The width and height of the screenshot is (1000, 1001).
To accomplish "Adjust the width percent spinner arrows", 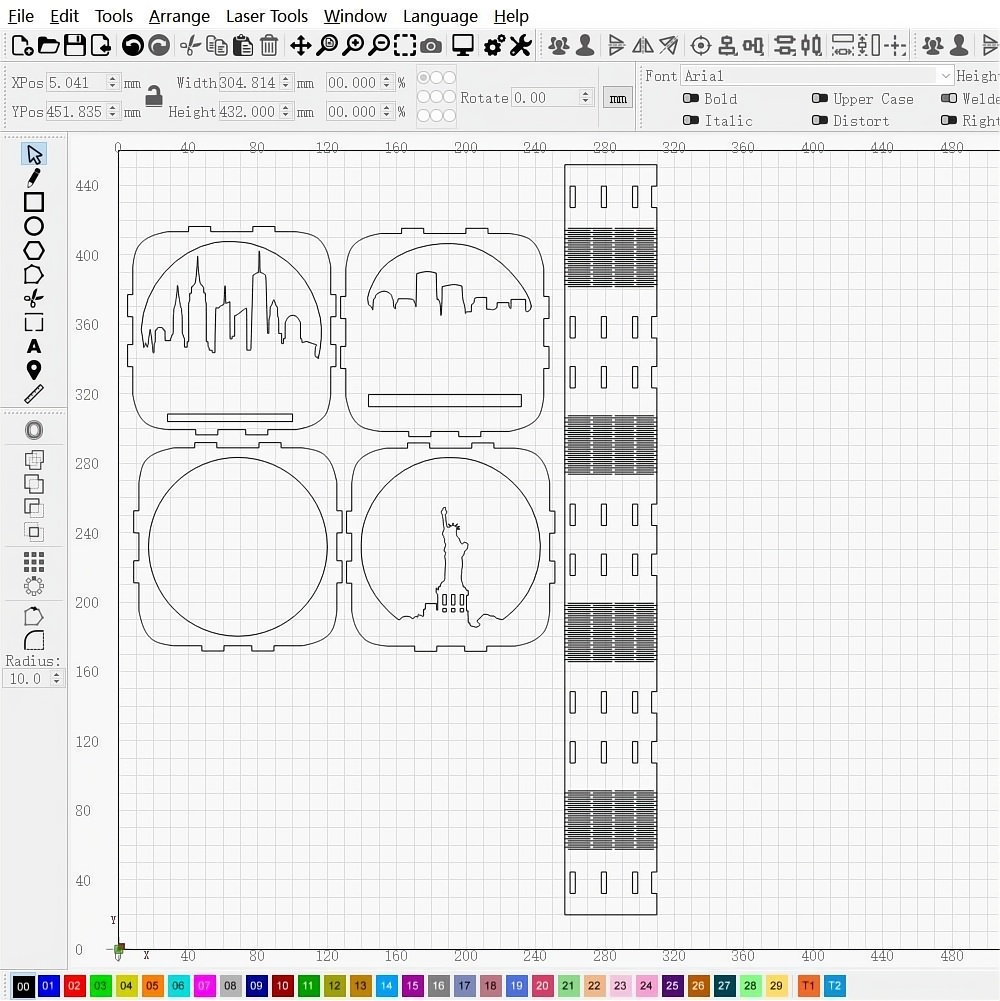I will pos(386,82).
